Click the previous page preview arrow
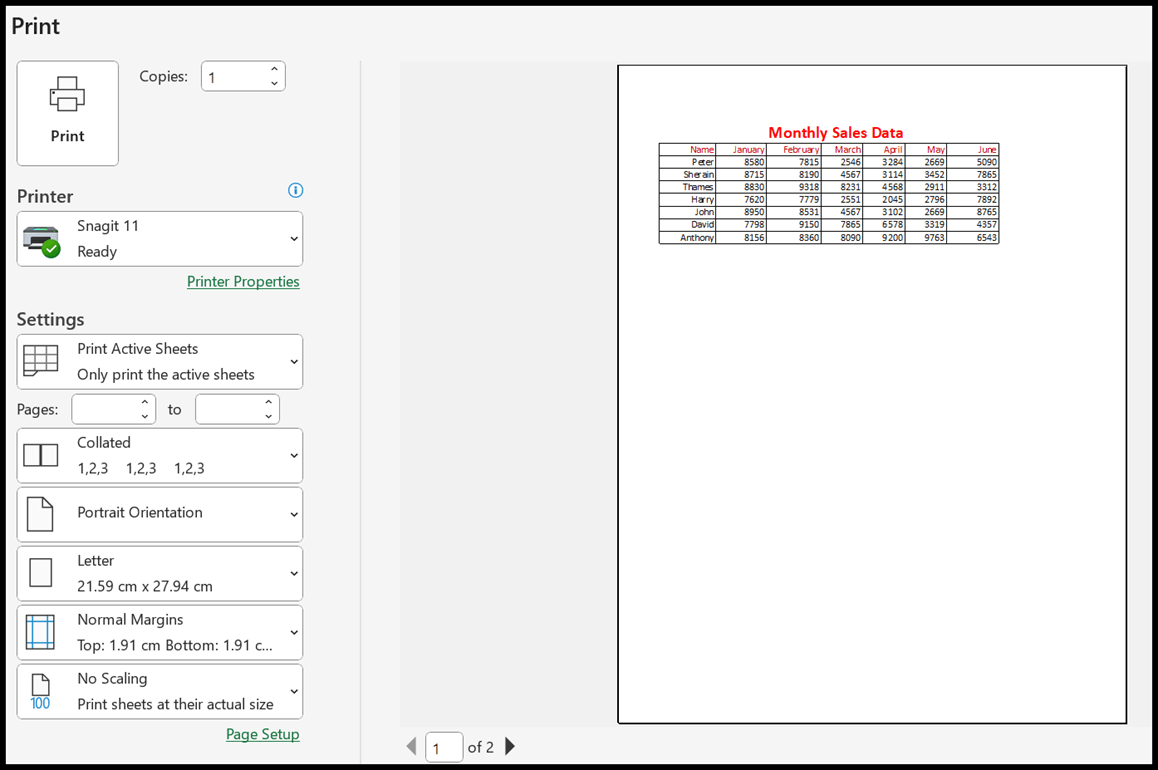 click(x=412, y=746)
